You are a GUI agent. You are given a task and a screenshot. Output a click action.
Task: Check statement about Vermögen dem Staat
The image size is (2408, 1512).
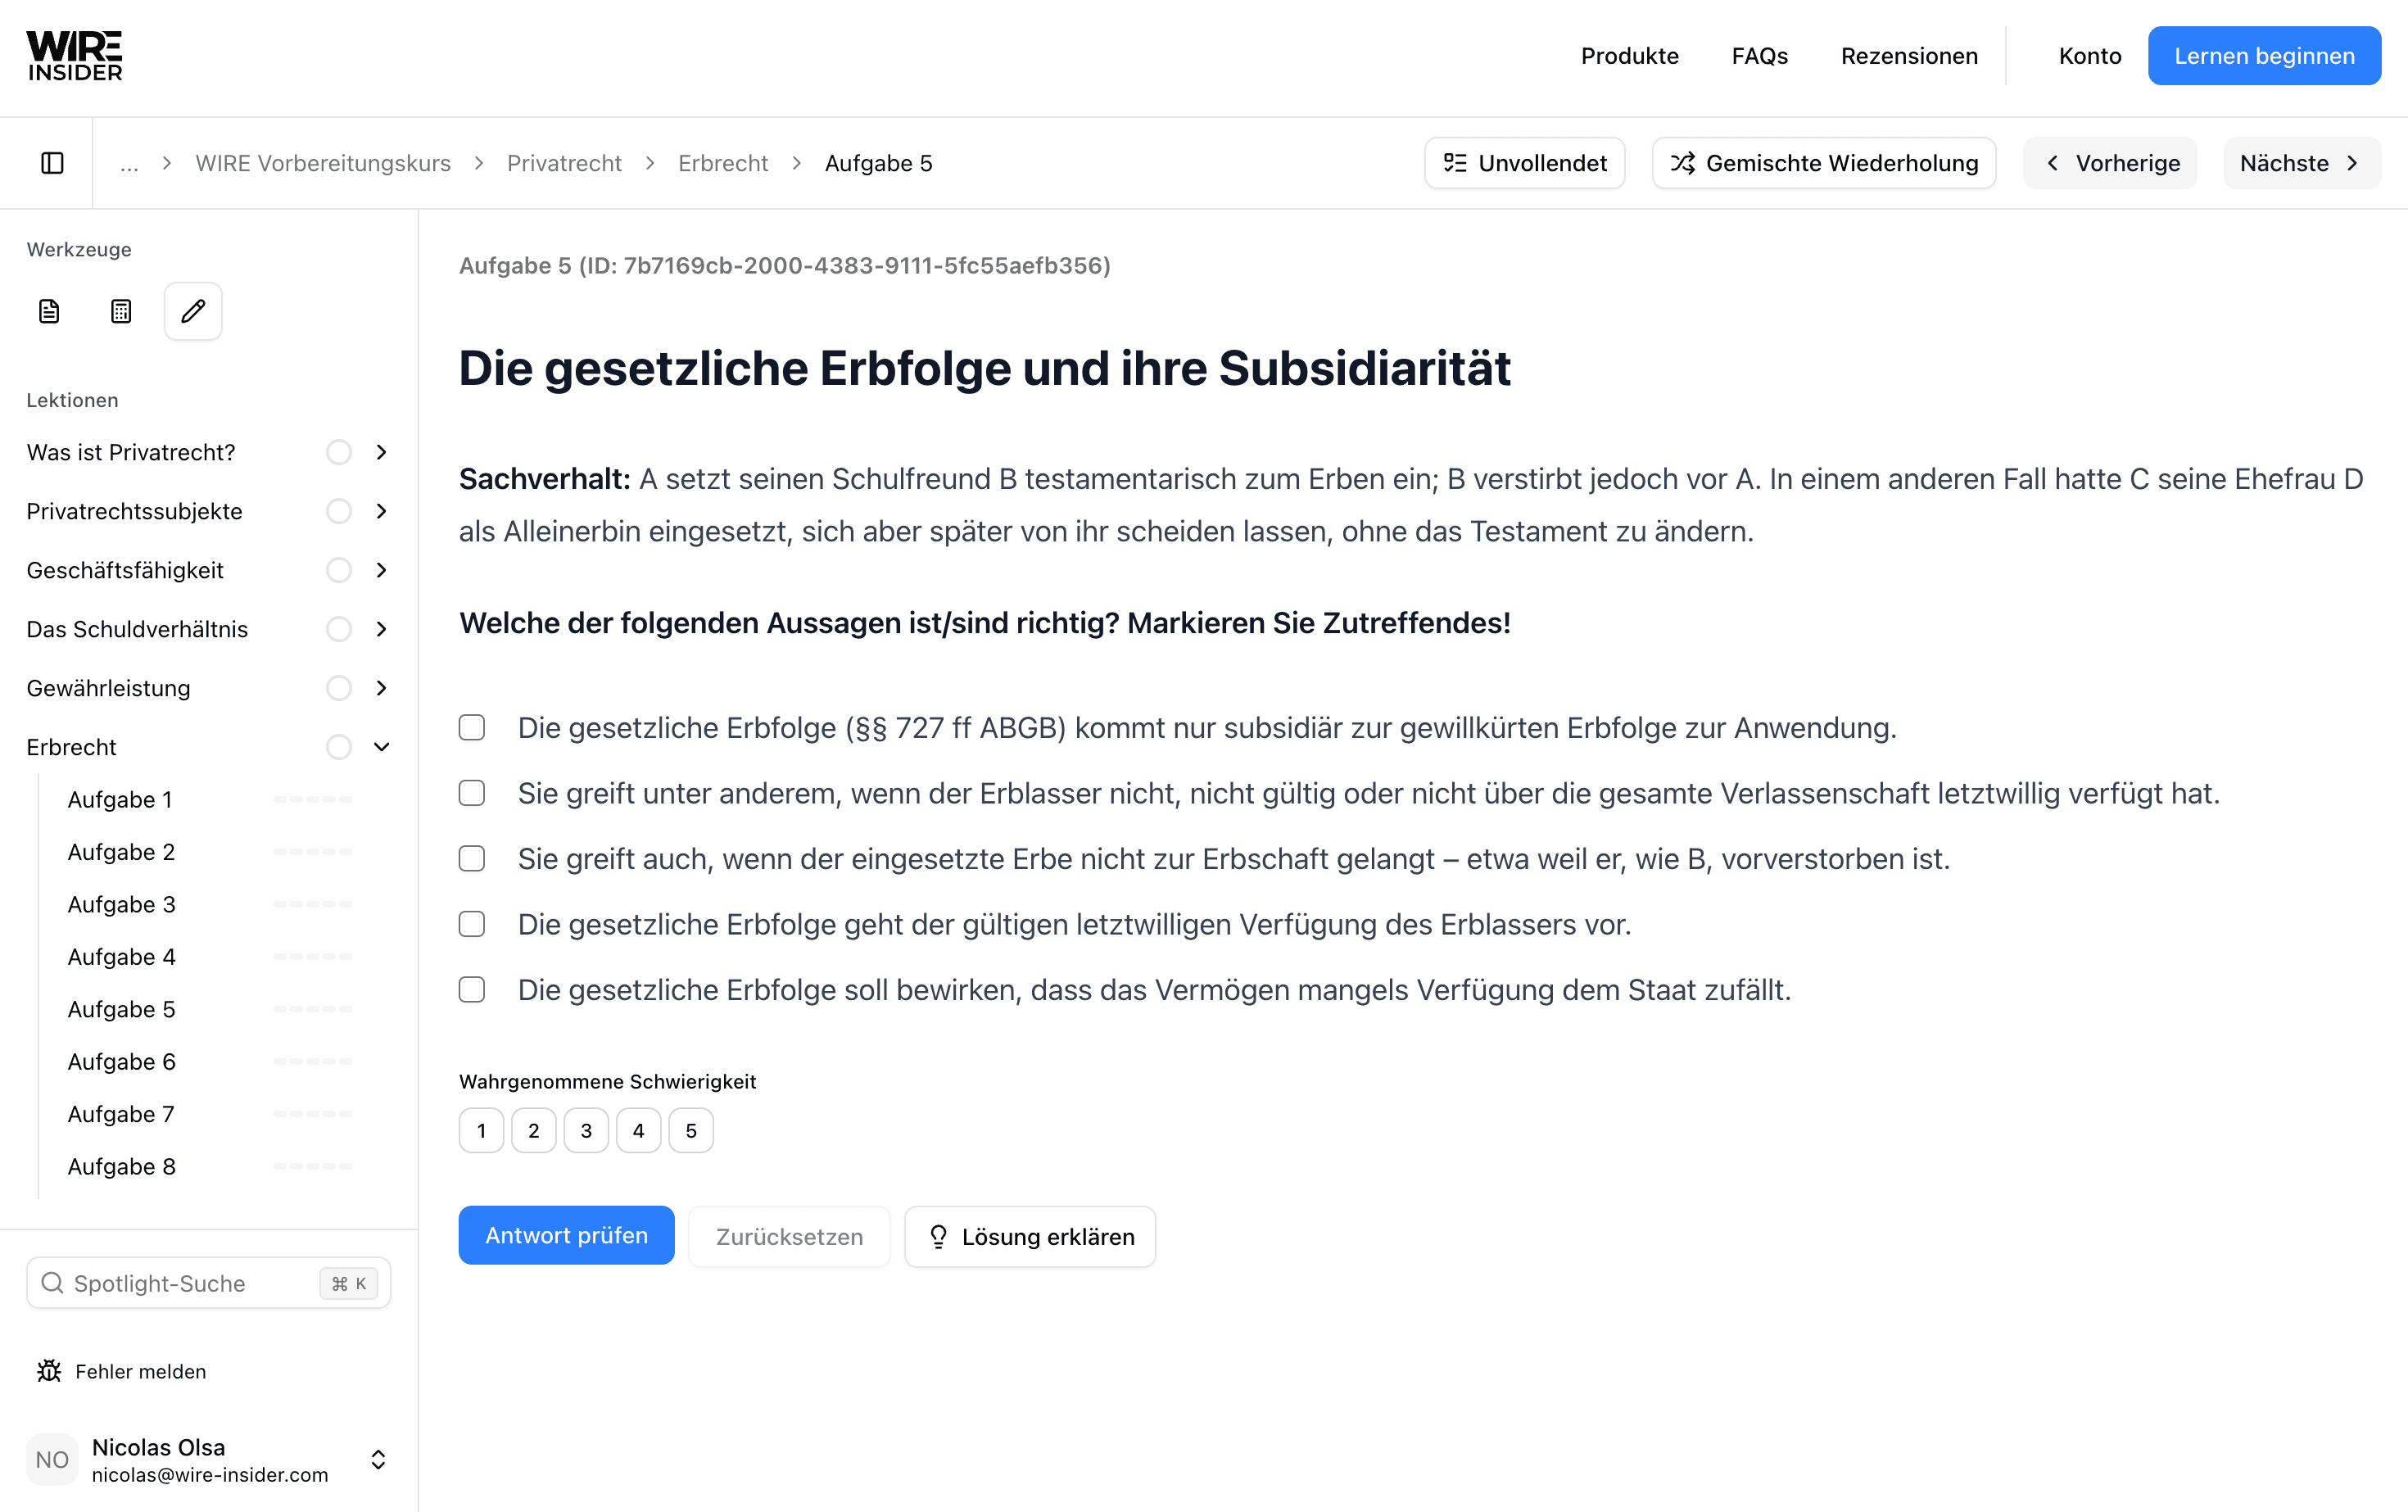point(472,990)
